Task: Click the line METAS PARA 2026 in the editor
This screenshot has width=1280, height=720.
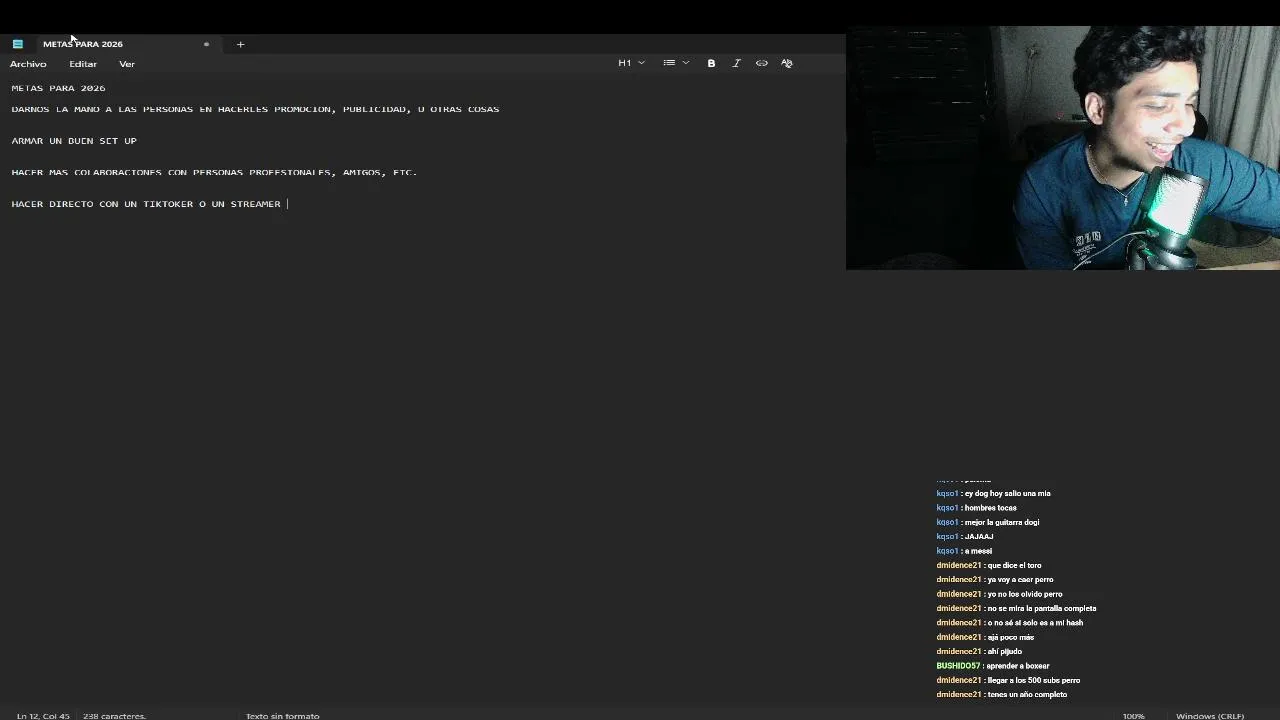Action: click(x=58, y=88)
